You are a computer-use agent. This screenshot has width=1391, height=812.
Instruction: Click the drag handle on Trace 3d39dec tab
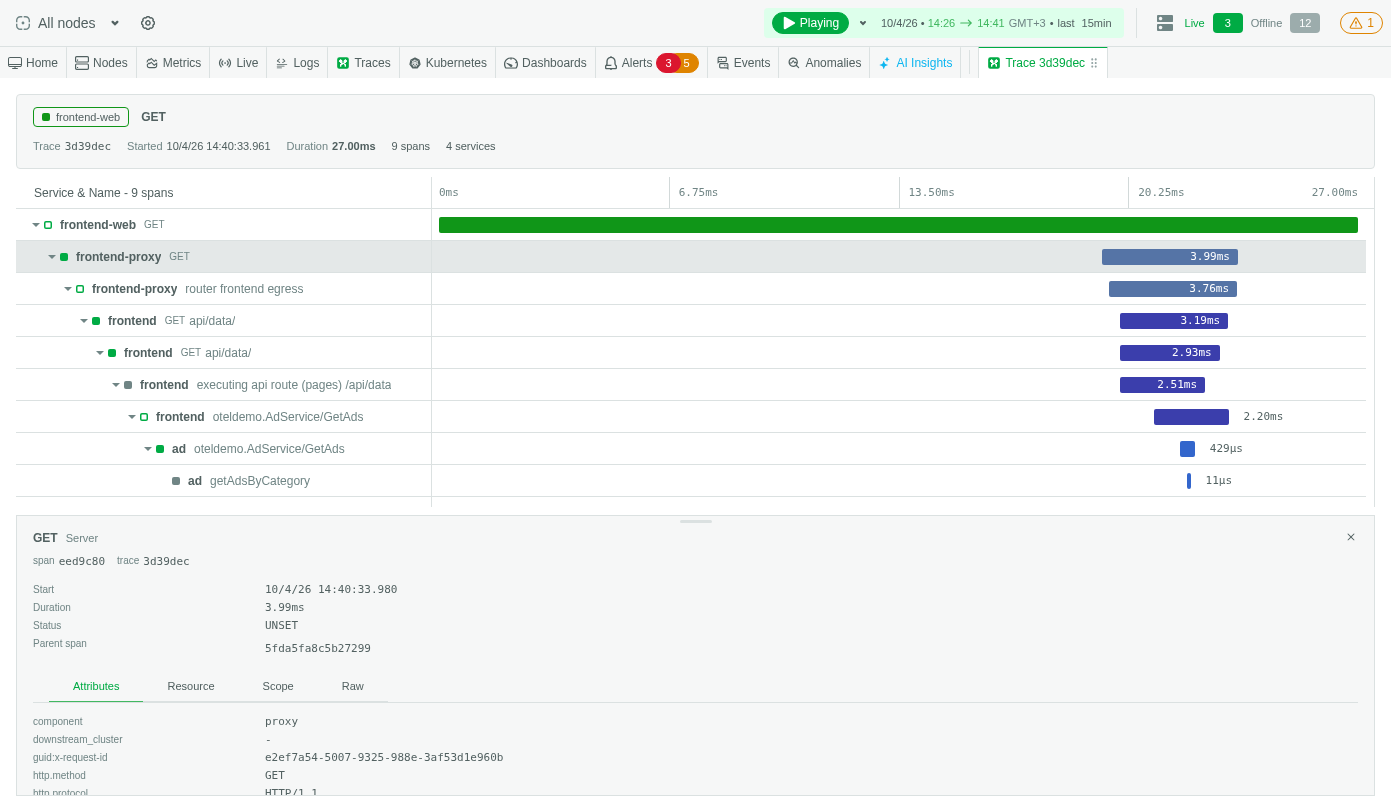click(1094, 63)
